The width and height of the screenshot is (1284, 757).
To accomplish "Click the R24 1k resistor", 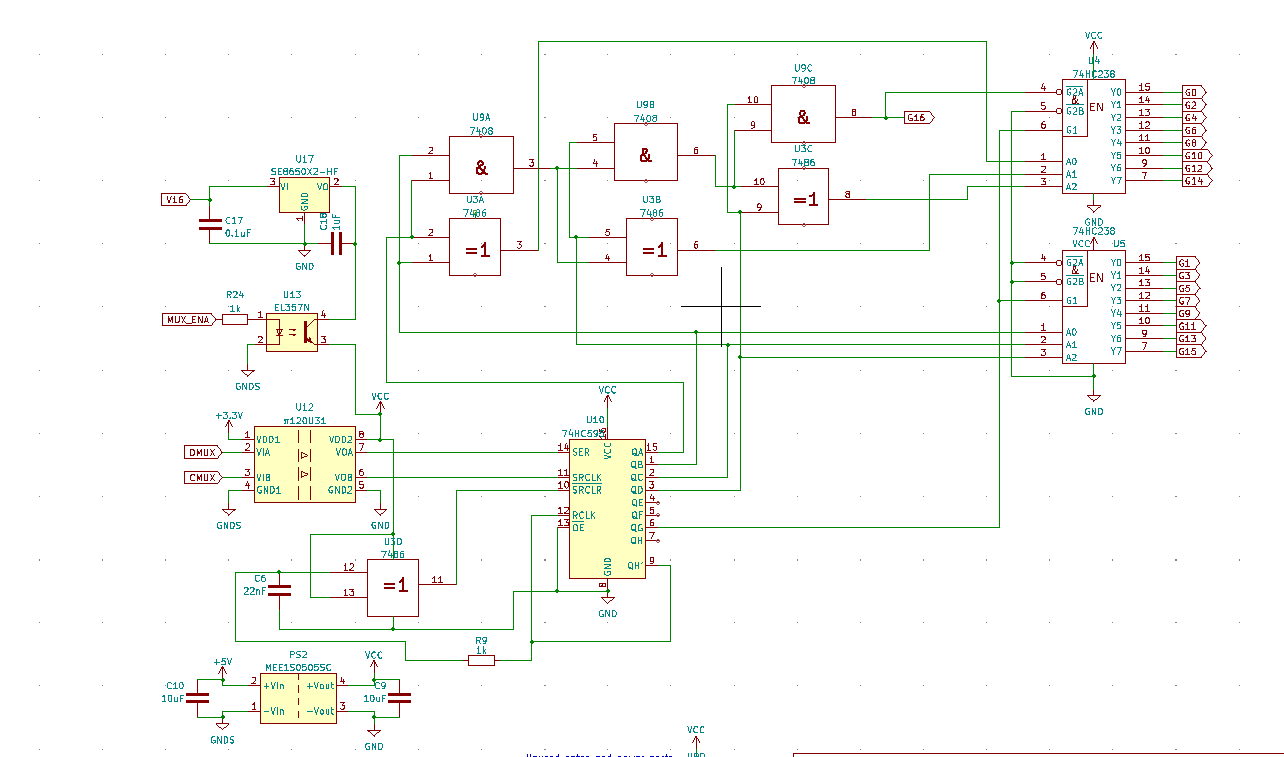I will pyautogui.click(x=234, y=320).
